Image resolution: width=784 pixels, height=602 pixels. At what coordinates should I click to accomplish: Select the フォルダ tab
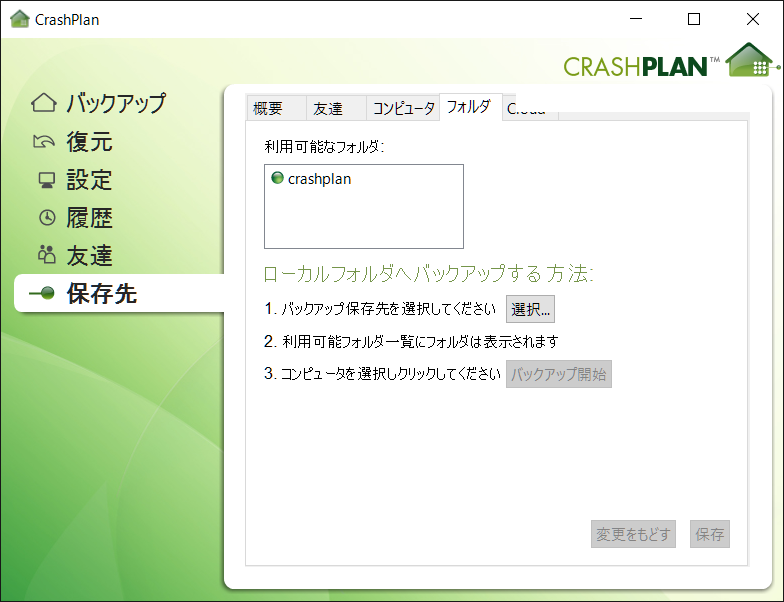pyautogui.click(x=470, y=106)
